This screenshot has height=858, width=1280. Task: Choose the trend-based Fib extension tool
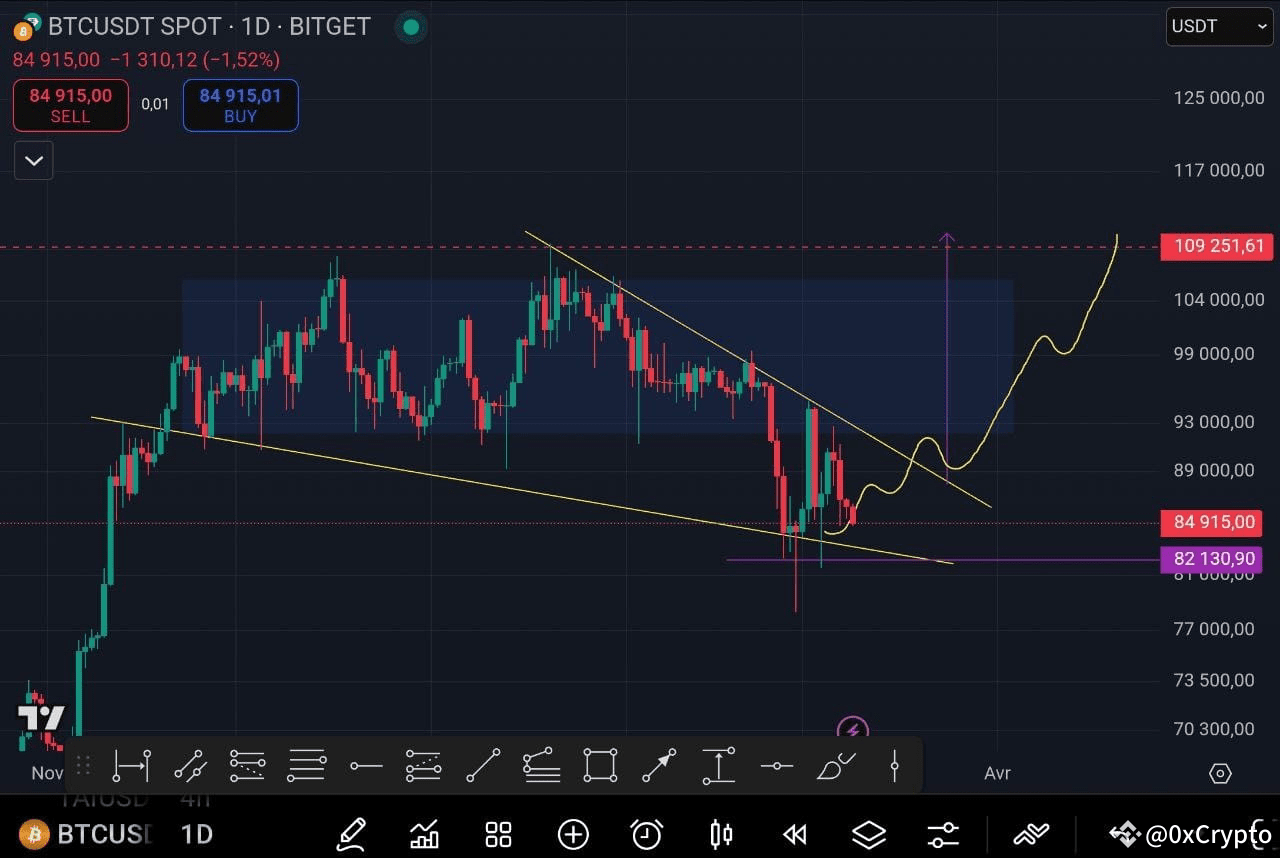coord(424,766)
